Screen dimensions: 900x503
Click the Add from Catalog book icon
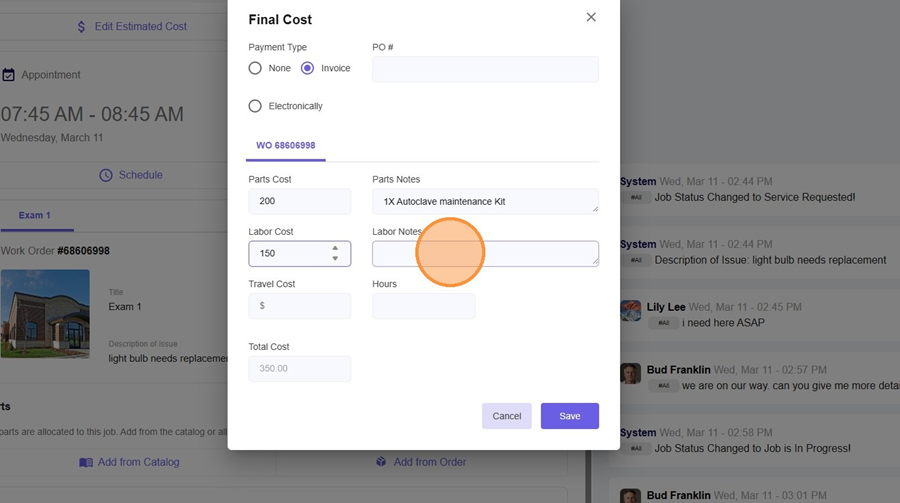86,462
